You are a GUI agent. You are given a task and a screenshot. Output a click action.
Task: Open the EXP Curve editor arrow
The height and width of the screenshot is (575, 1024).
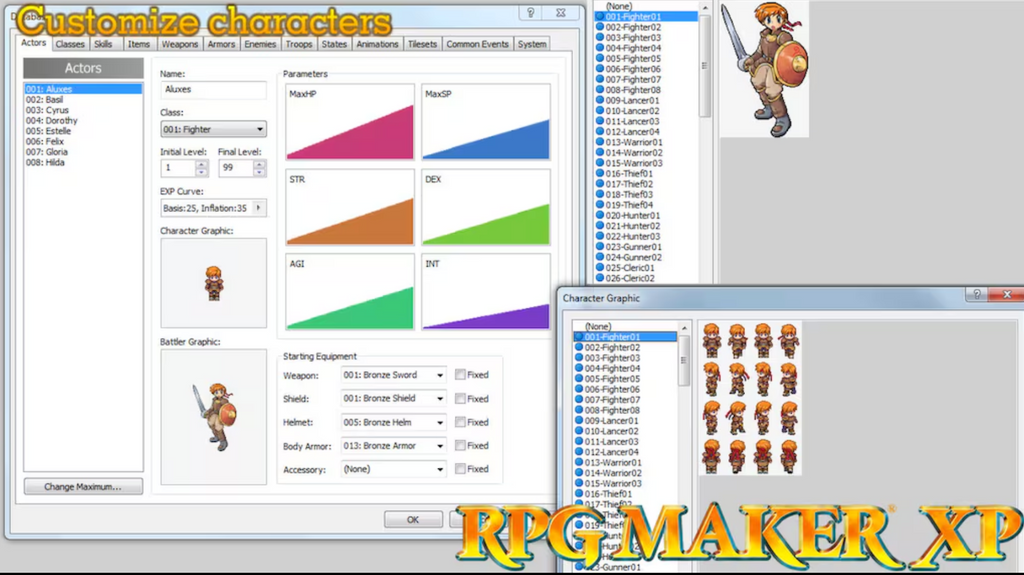[x=259, y=208]
